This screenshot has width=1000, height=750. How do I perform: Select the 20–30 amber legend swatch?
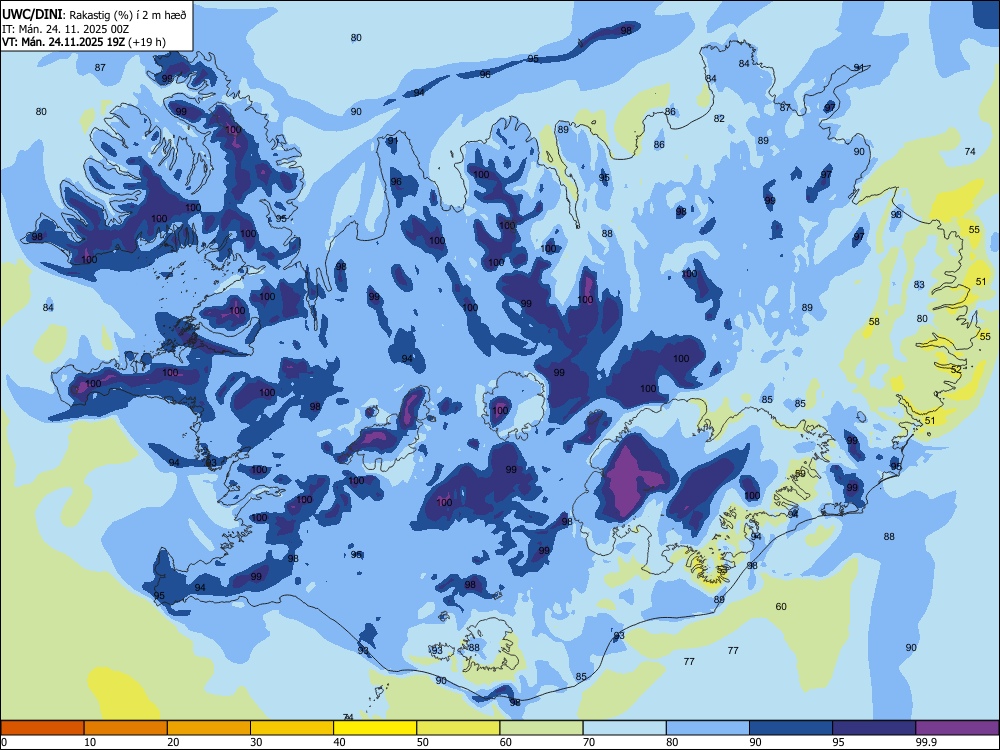[209, 728]
